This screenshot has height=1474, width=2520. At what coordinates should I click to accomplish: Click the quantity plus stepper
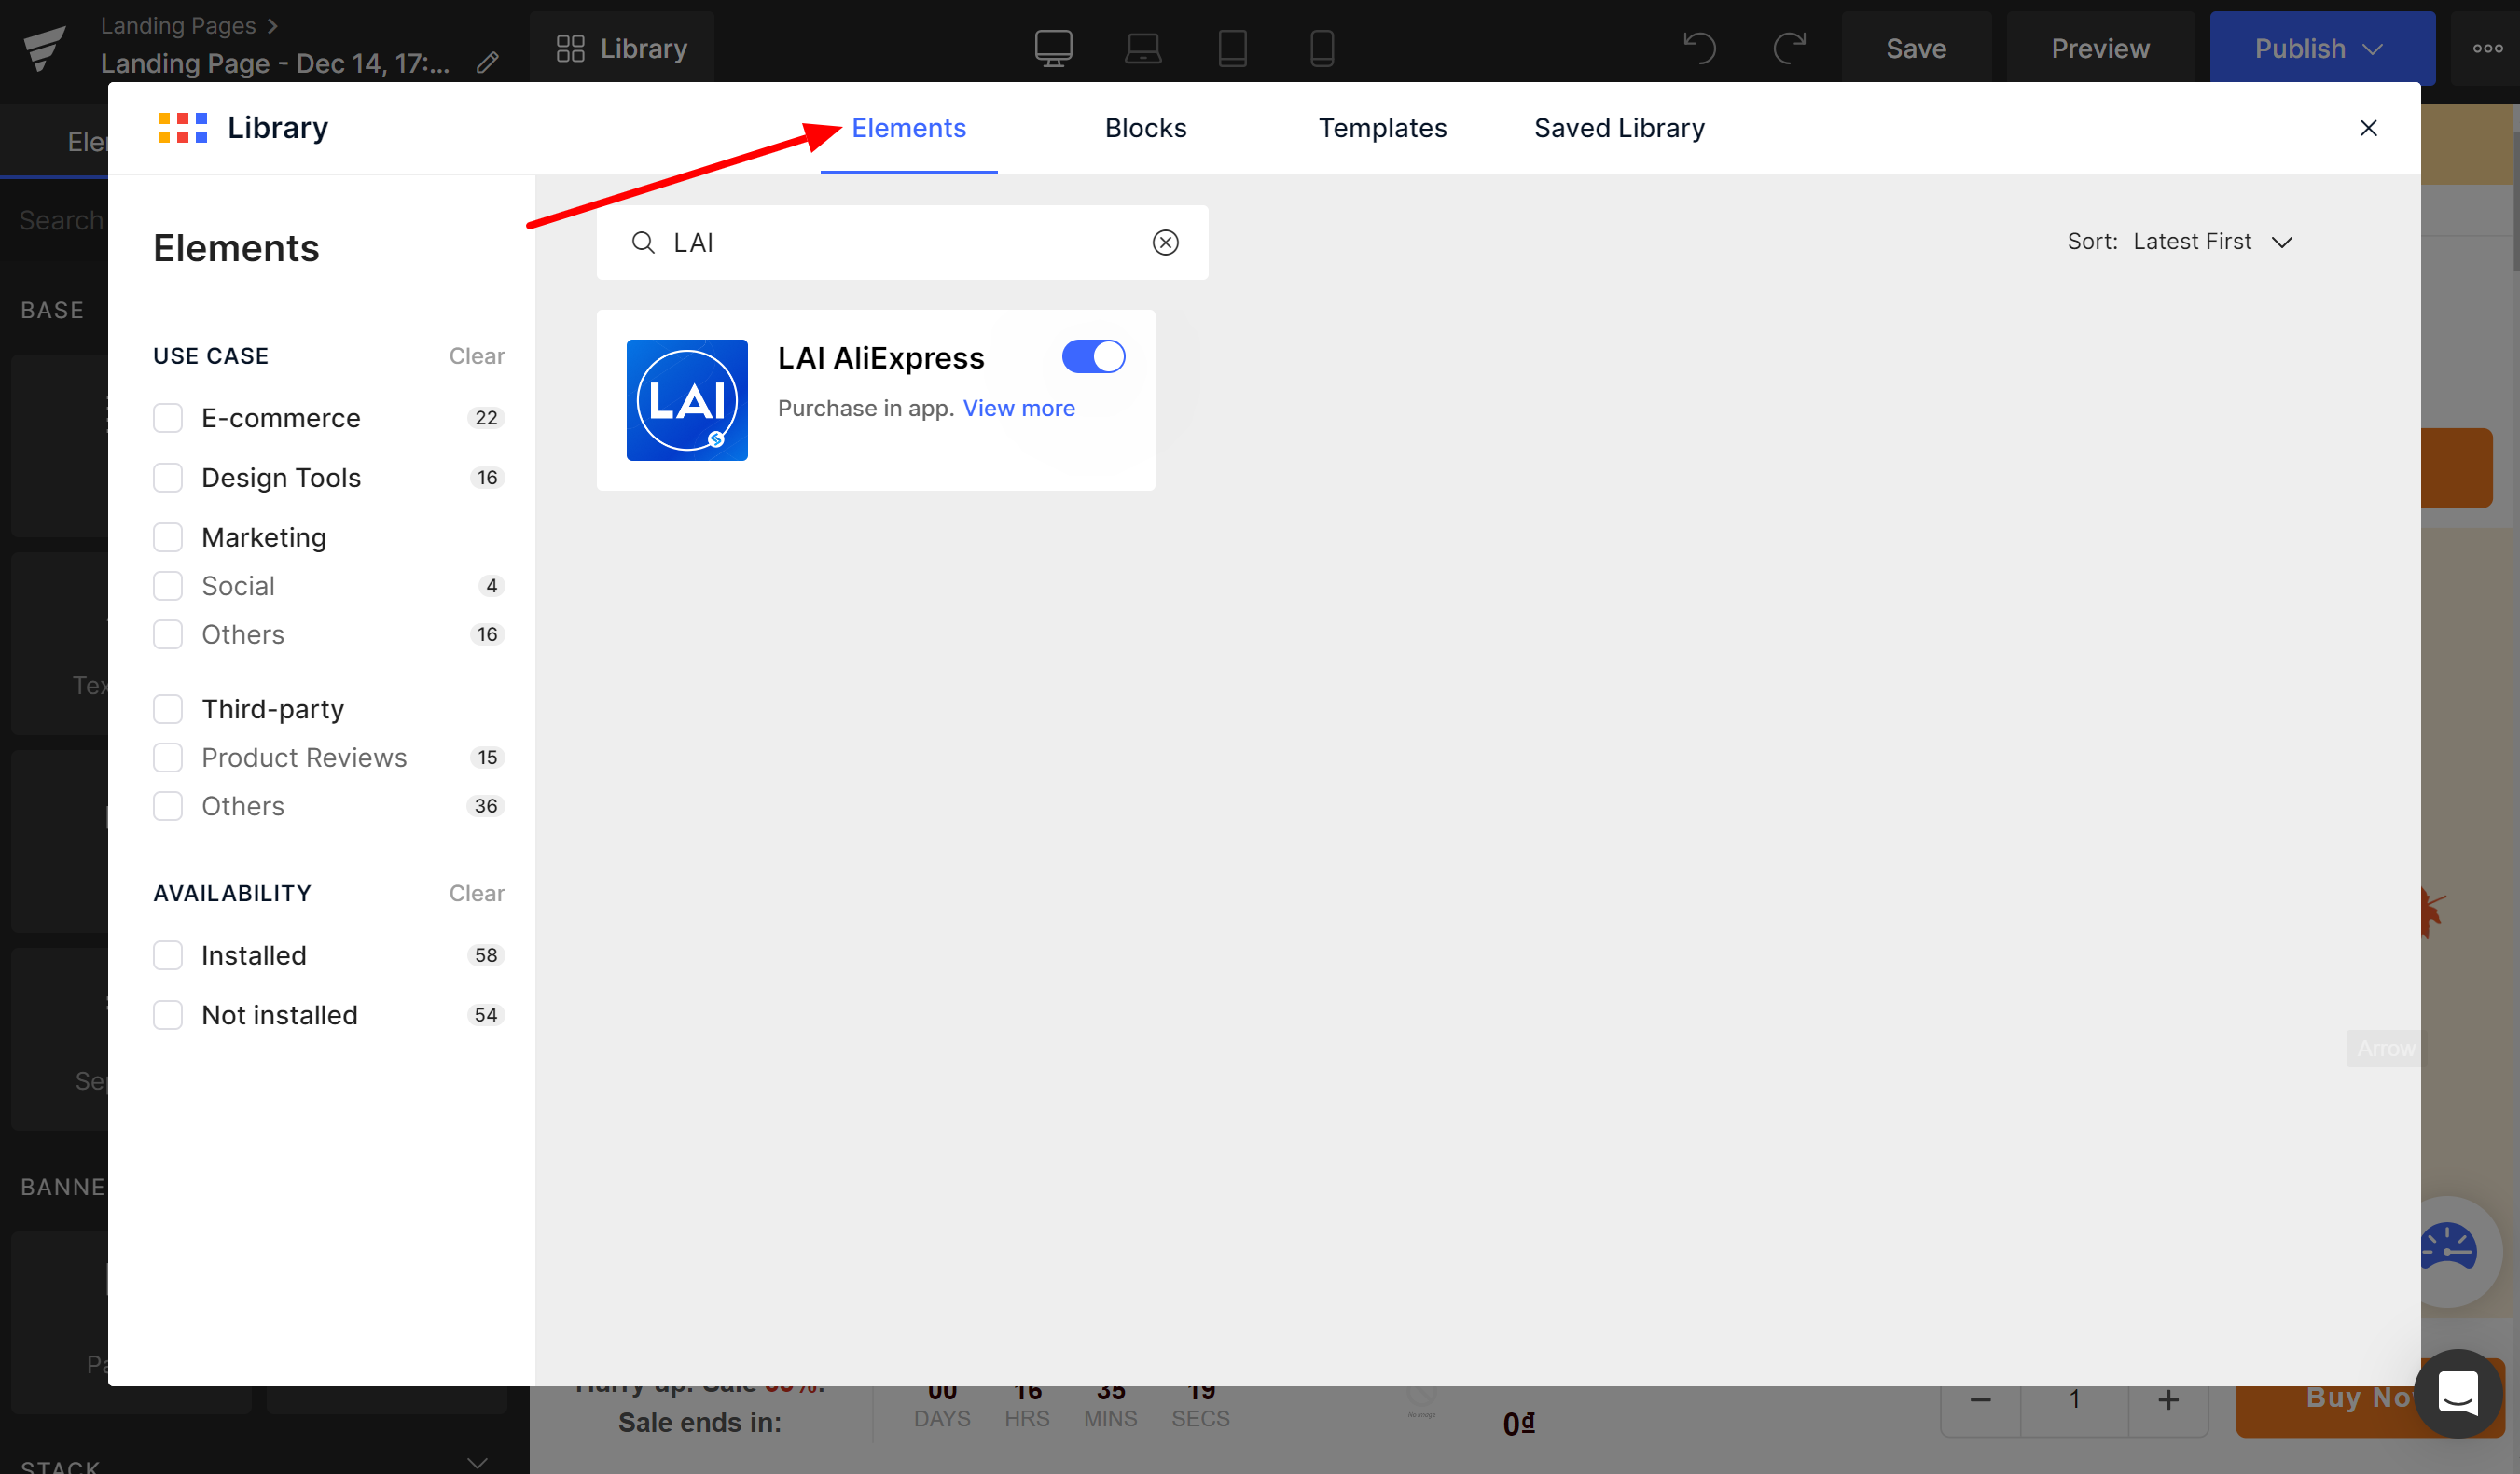coord(2167,1399)
